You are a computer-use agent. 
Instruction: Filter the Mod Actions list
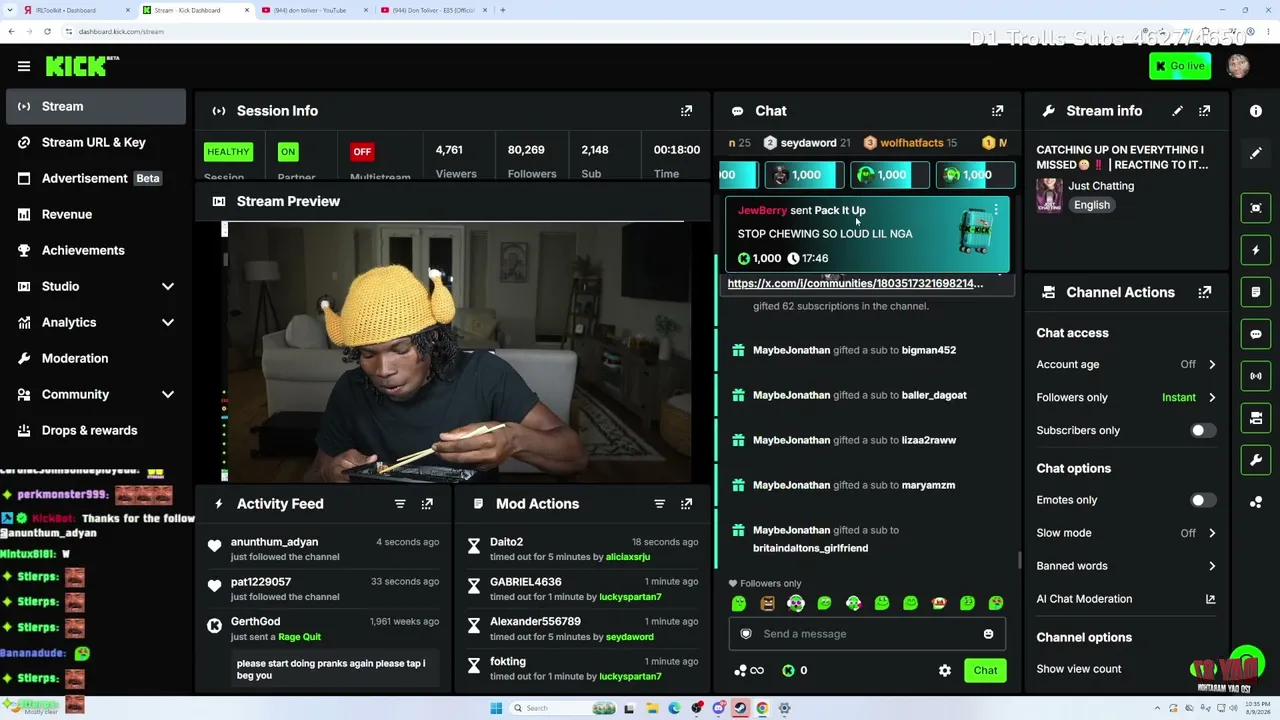coord(659,504)
